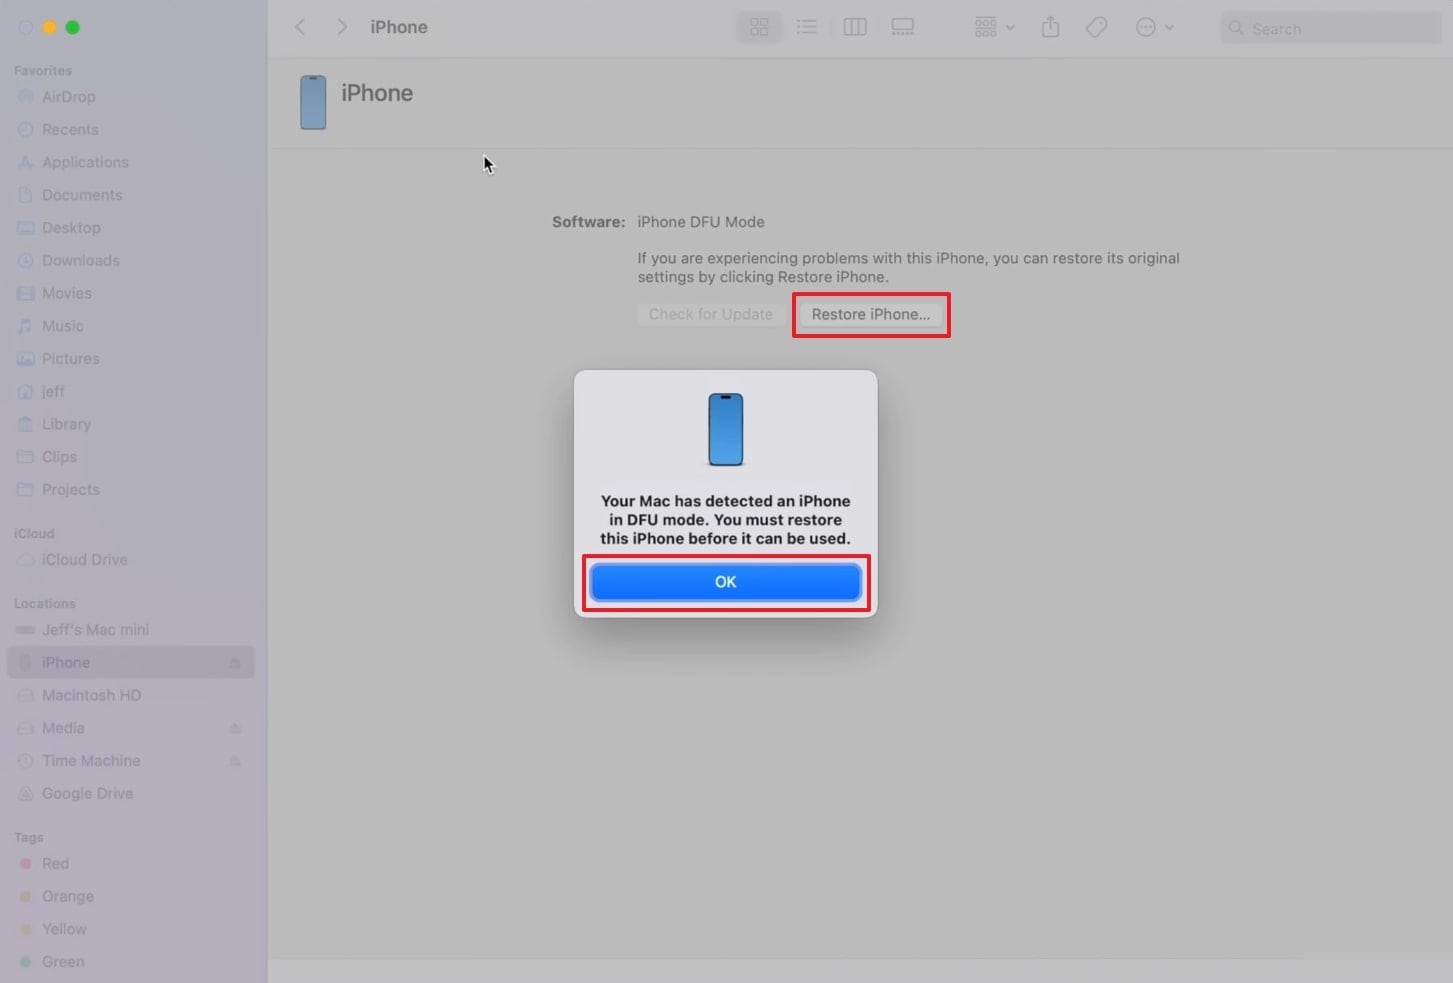
Task: Open the group-by dropdown
Action: coord(994,28)
